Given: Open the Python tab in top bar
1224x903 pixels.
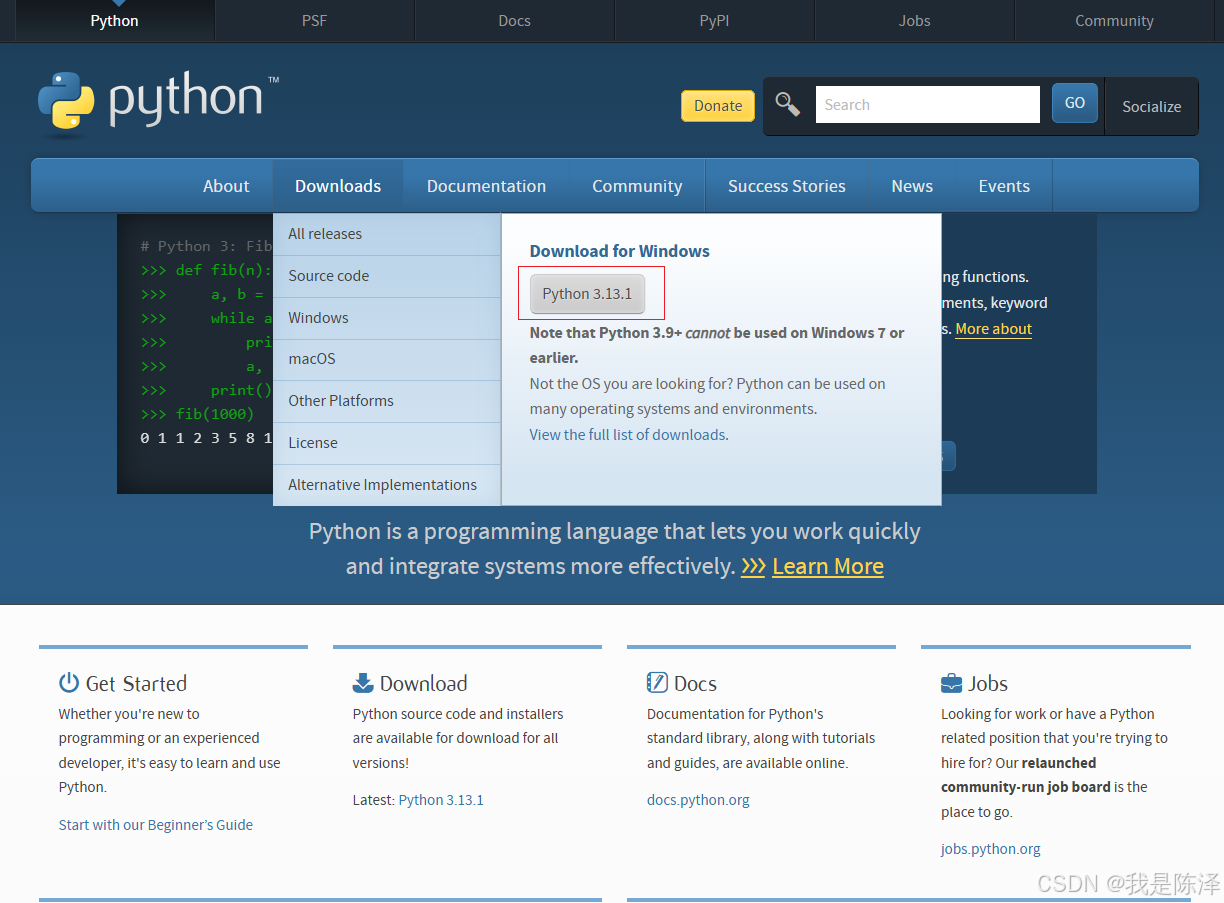Looking at the screenshot, I should pos(115,21).
